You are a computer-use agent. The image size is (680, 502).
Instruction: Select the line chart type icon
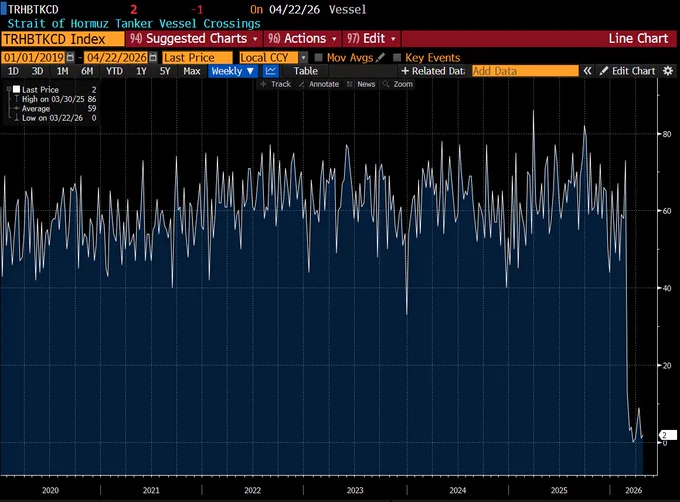(x=271, y=71)
